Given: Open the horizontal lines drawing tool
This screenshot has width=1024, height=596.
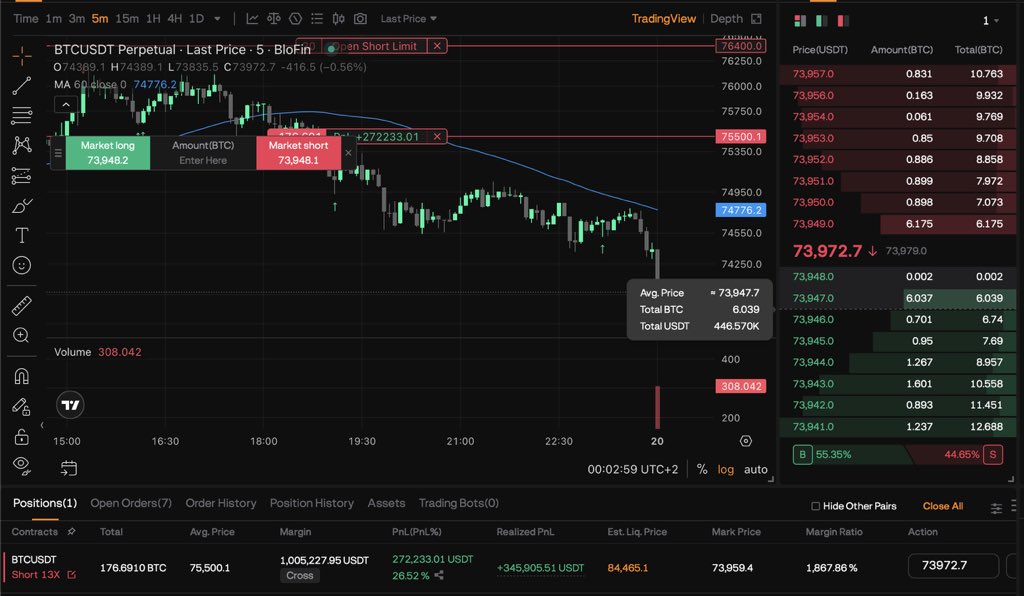Looking at the screenshot, I should [22, 116].
